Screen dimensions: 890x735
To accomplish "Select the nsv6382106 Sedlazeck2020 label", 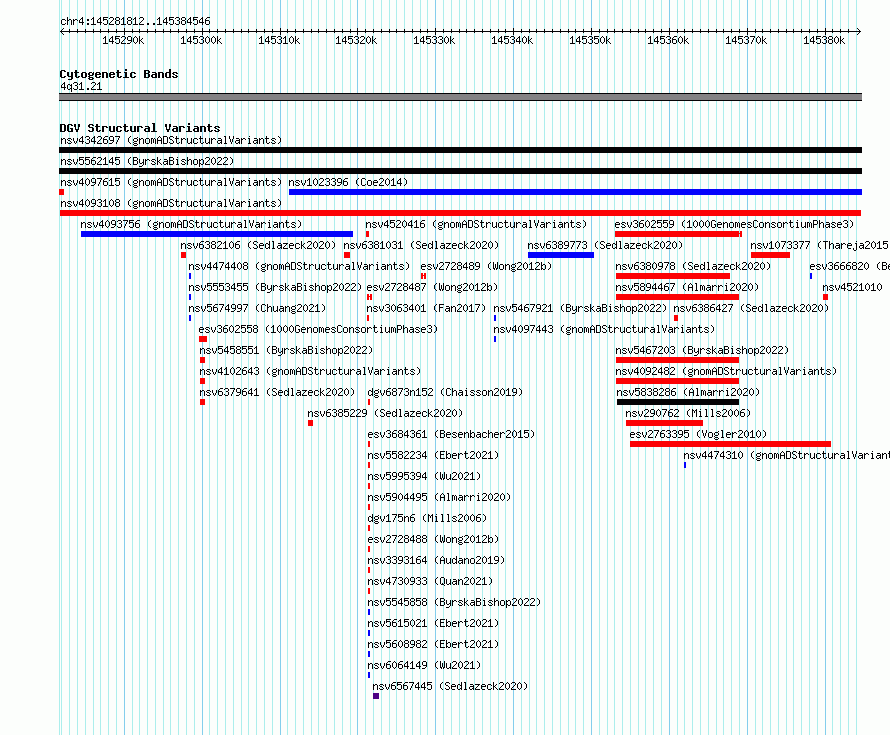I will click(258, 245).
